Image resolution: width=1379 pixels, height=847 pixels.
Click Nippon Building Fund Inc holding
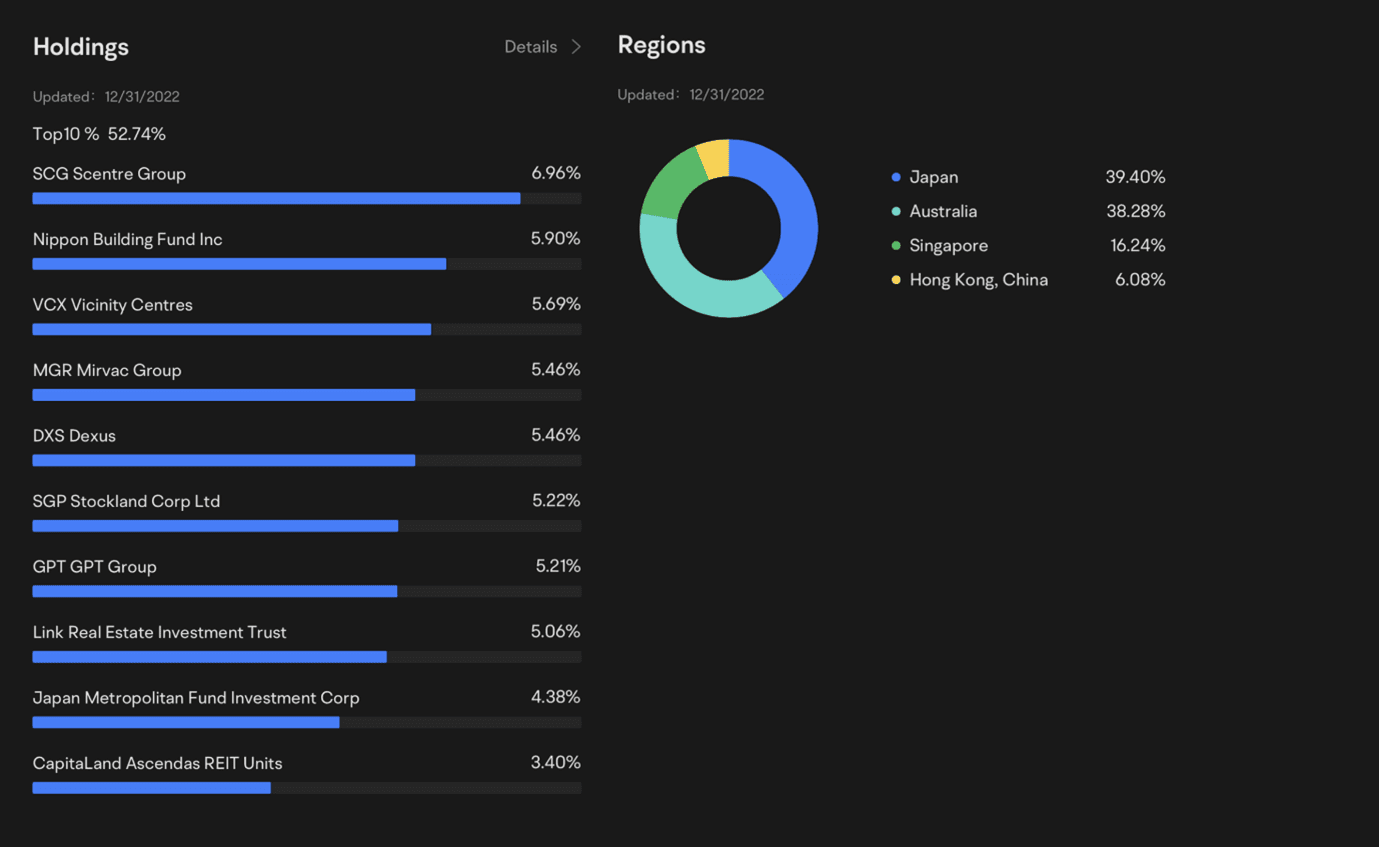pyautogui.click(x=127, y=240)
